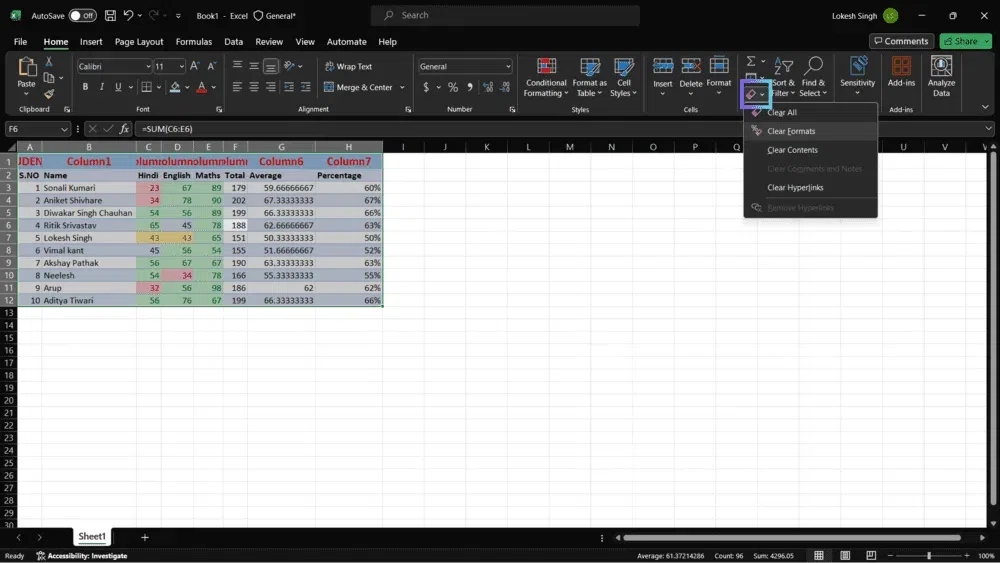
Task: Apply the red Font Color
Action: pyautogui.click(x=202, y=87)
